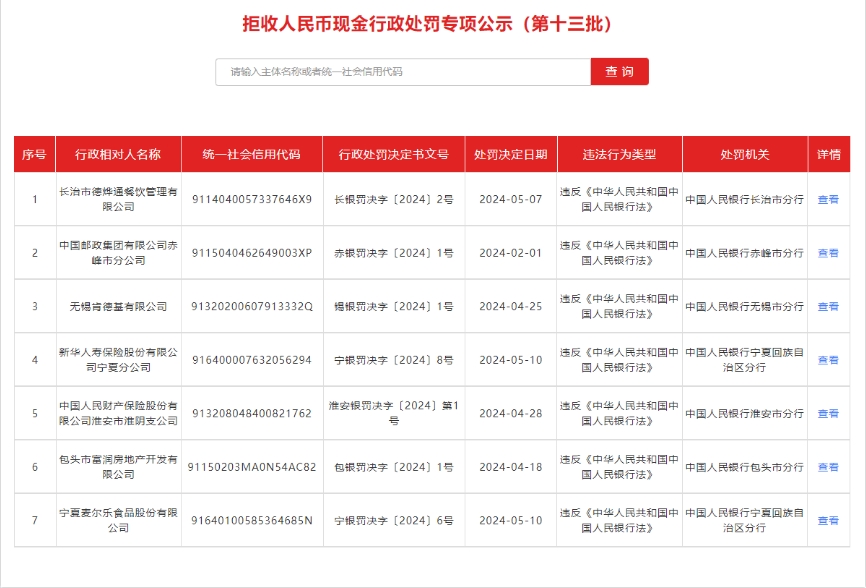This screenshot has width=866, height=588.
Task: Select company name 无锡肯德基有限公司
Action: pos(118,306)
